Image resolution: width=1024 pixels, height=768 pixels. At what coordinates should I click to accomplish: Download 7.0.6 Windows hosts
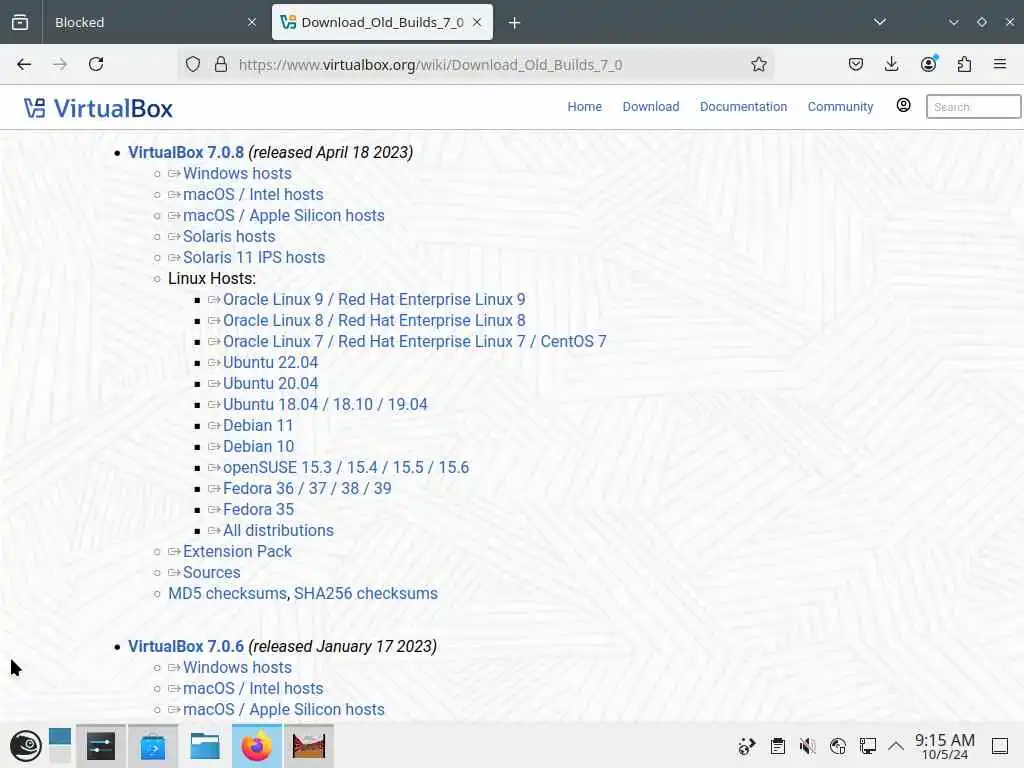[x=237, y=667]
